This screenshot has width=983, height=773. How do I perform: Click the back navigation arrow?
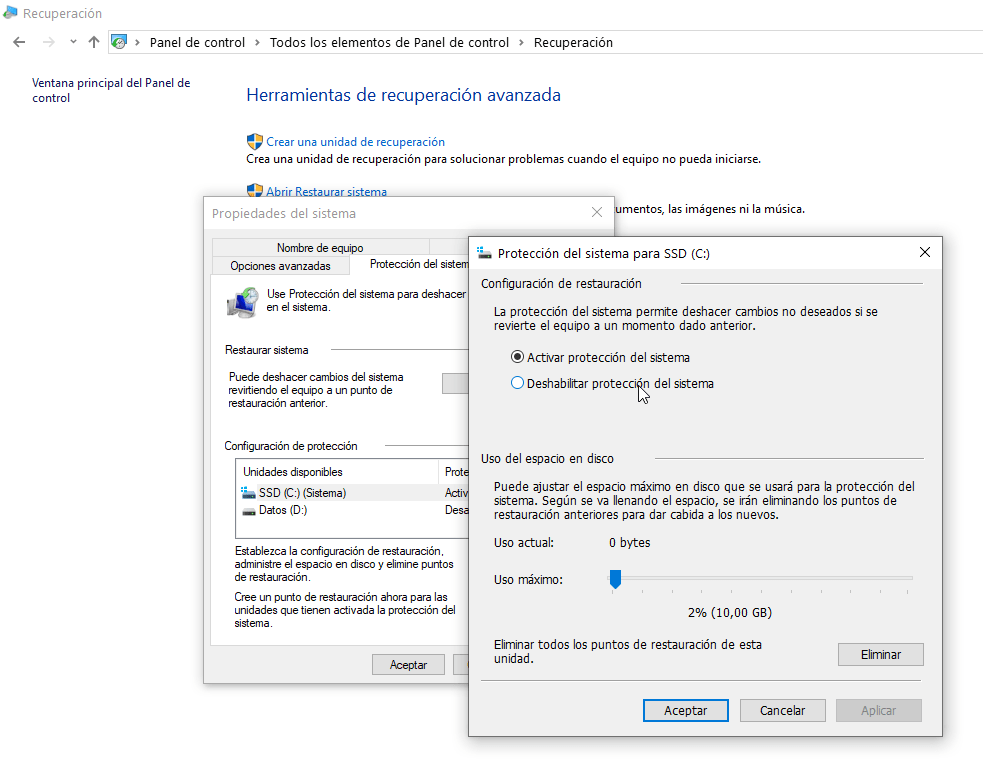coord(19,42)
